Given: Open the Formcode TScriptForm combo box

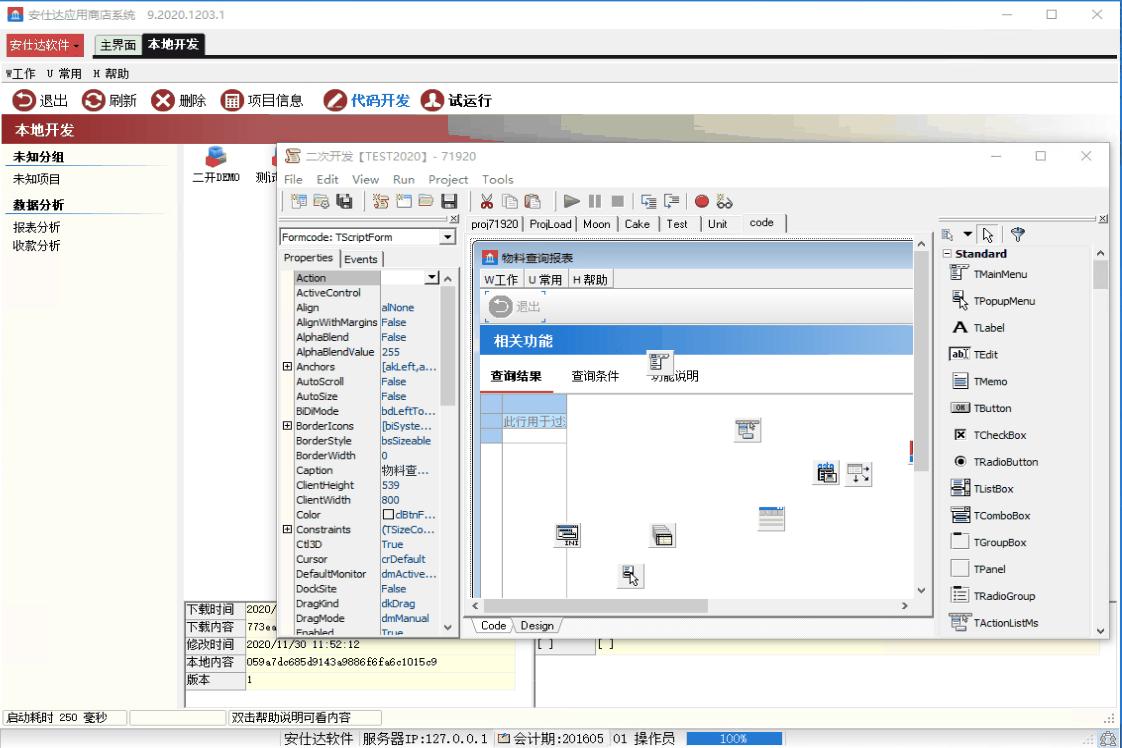Looking at the screenshot, I should pos(368,237).
